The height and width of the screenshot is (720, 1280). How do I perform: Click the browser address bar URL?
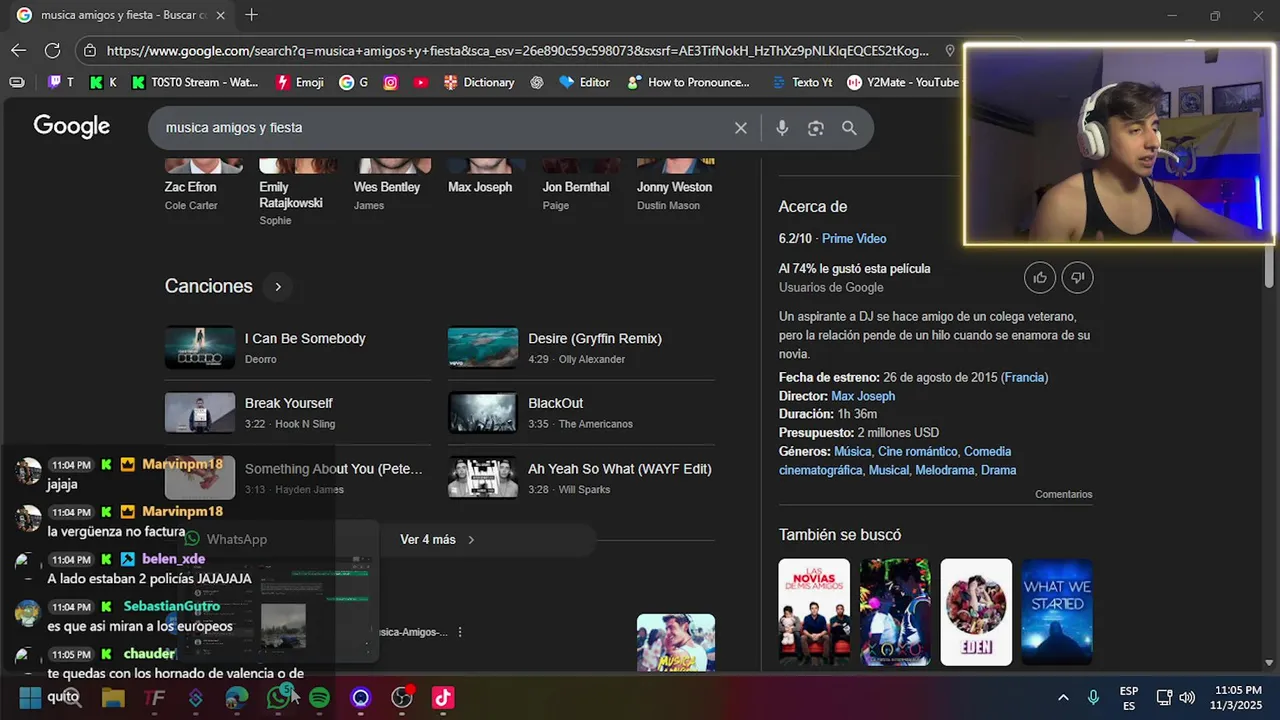coord(517,51)
